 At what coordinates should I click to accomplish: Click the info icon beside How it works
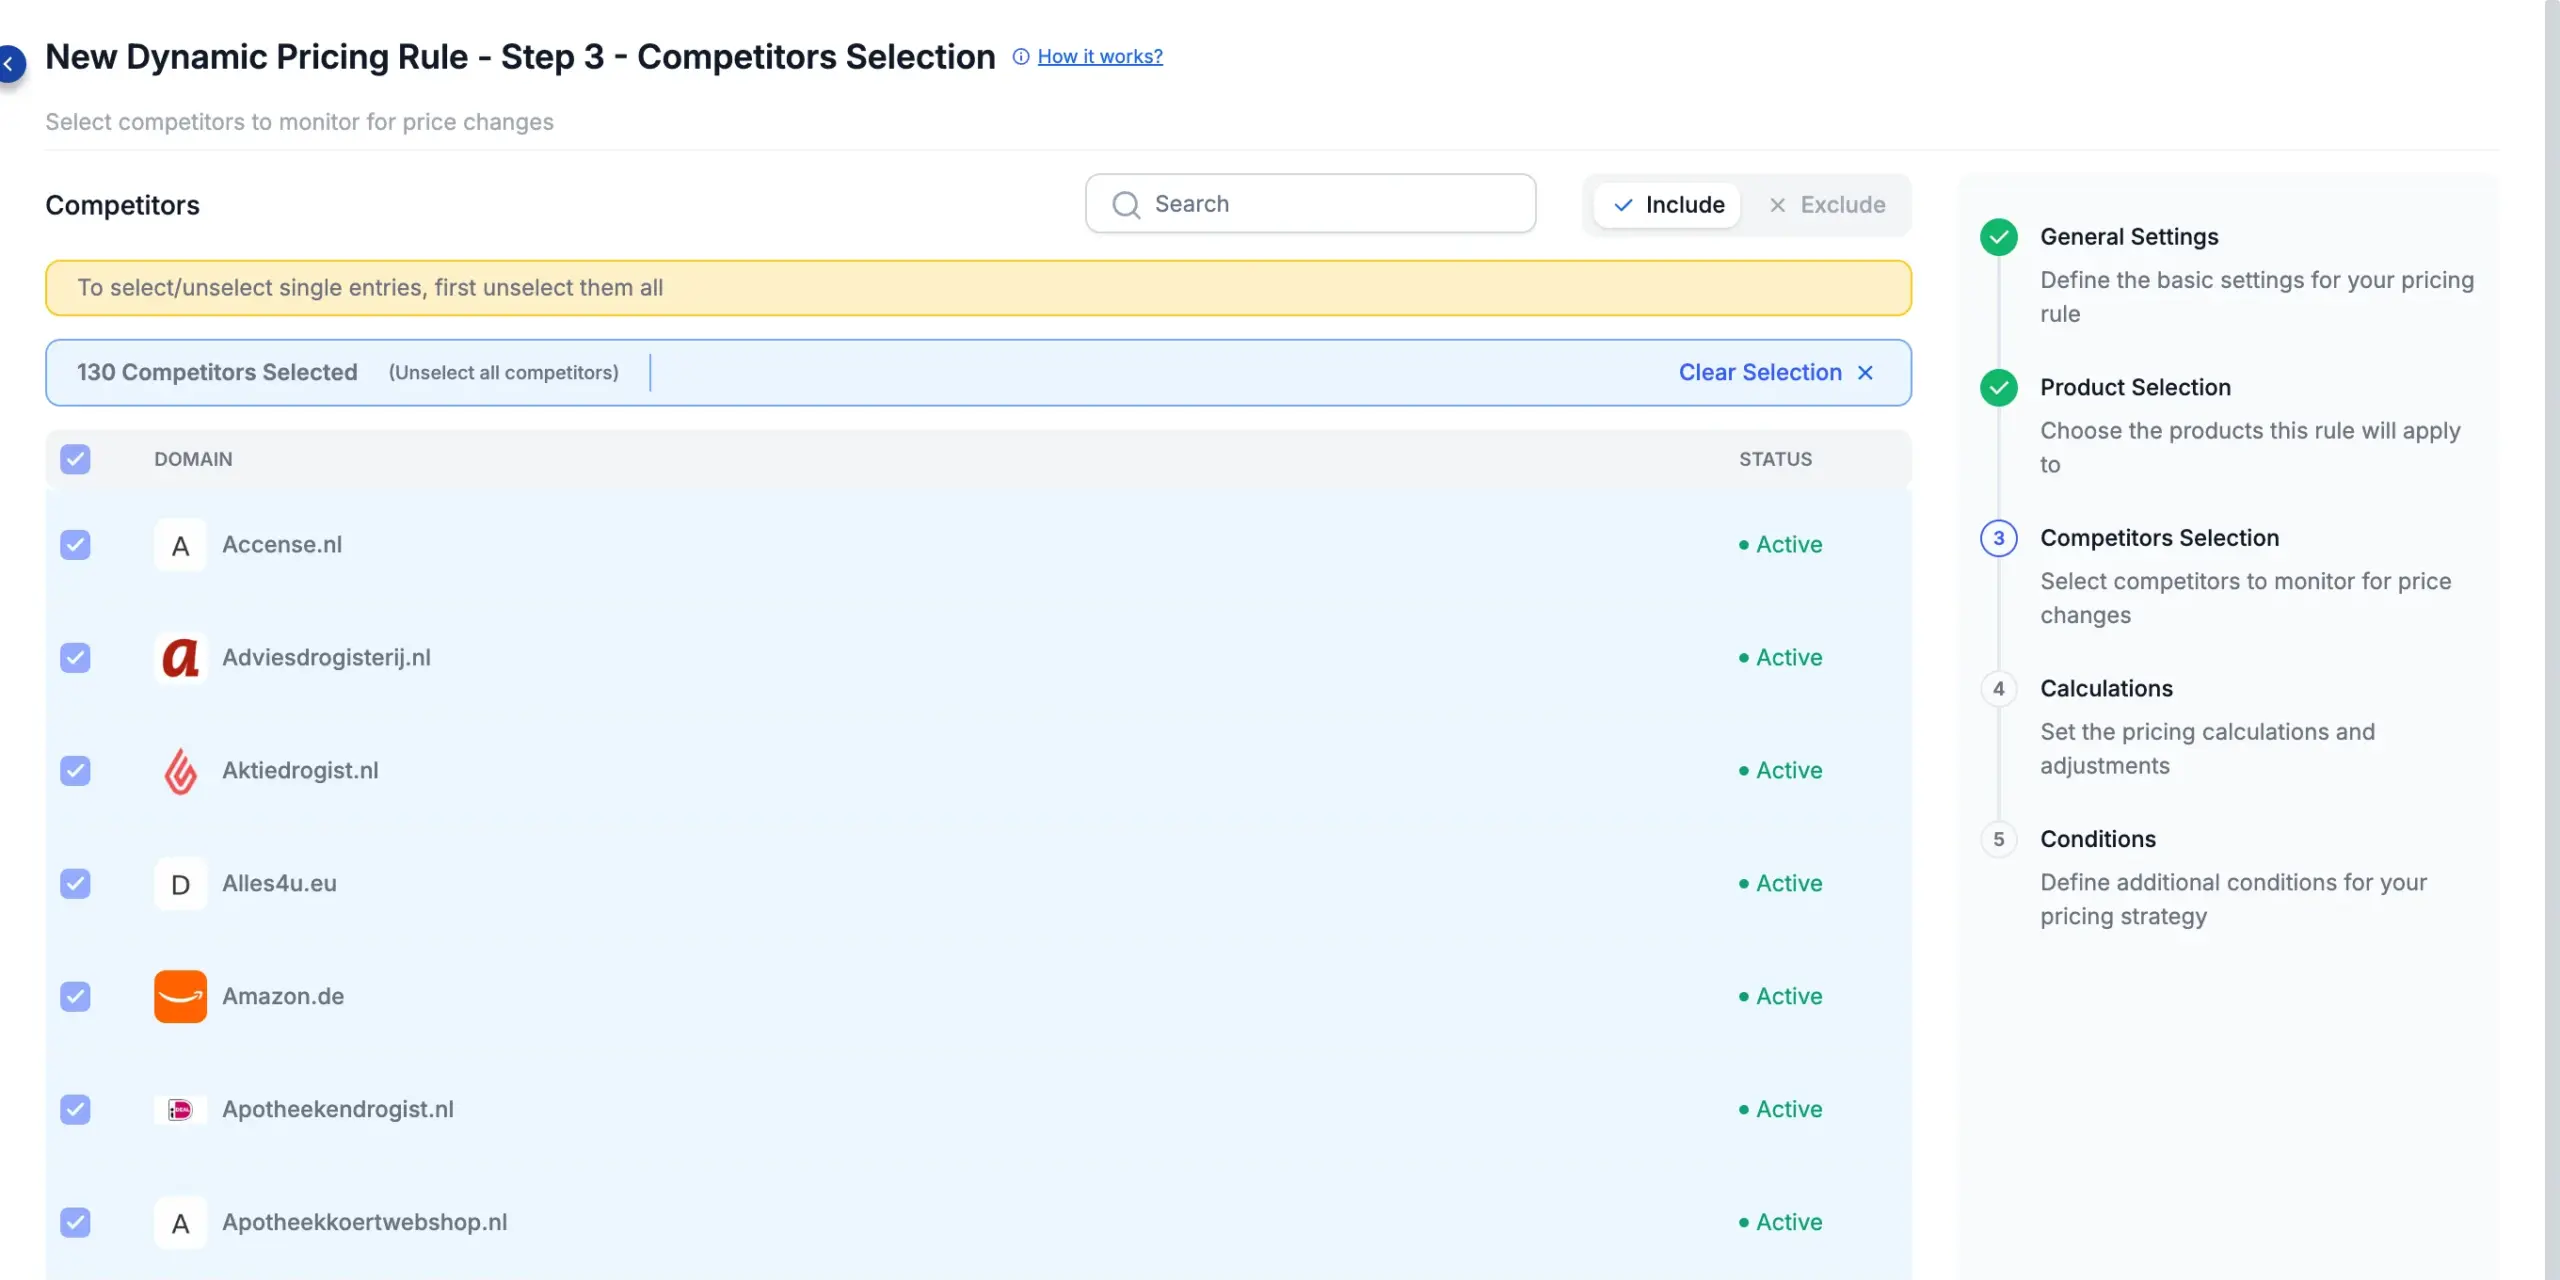click(1020, 57)
